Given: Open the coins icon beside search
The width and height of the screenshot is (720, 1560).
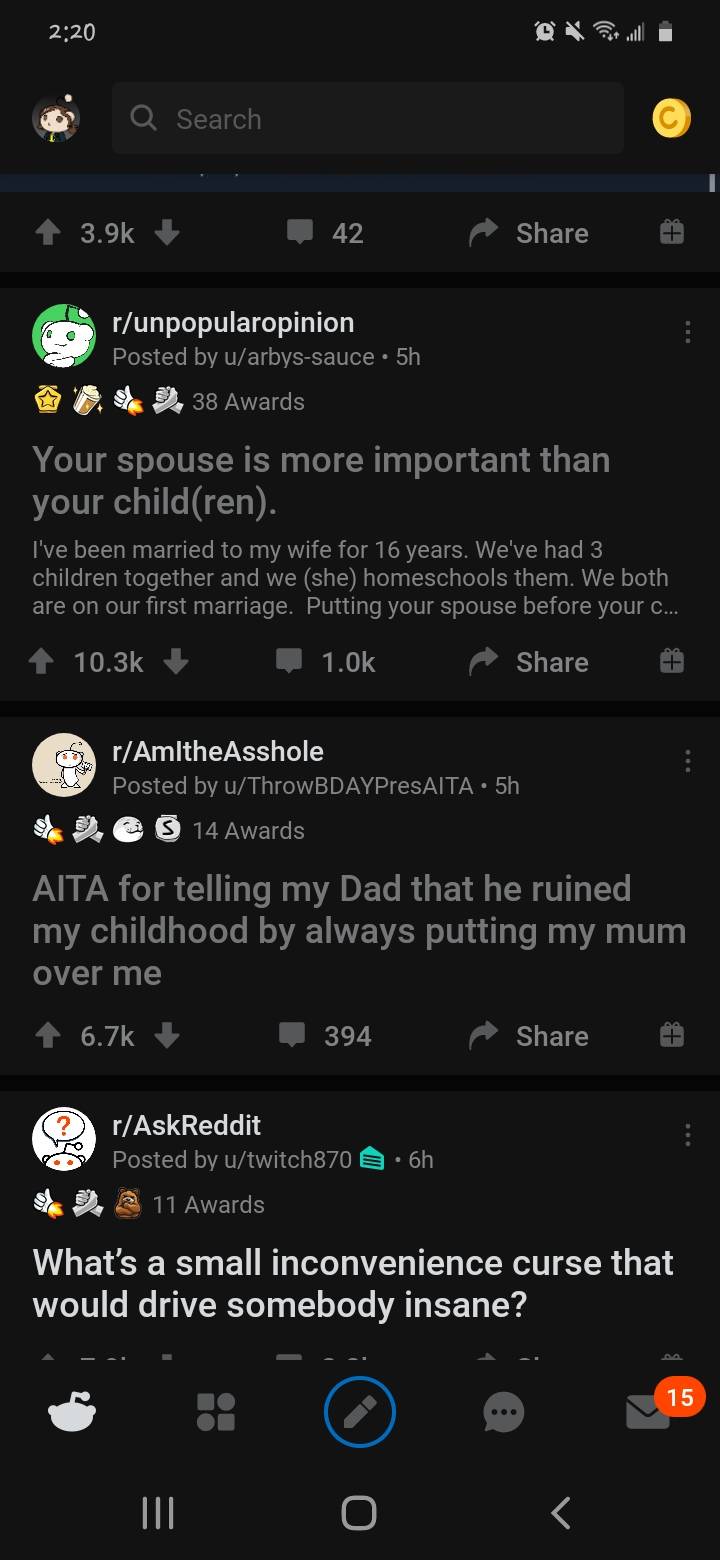Looking at the screenshot, I should (671, 119).
